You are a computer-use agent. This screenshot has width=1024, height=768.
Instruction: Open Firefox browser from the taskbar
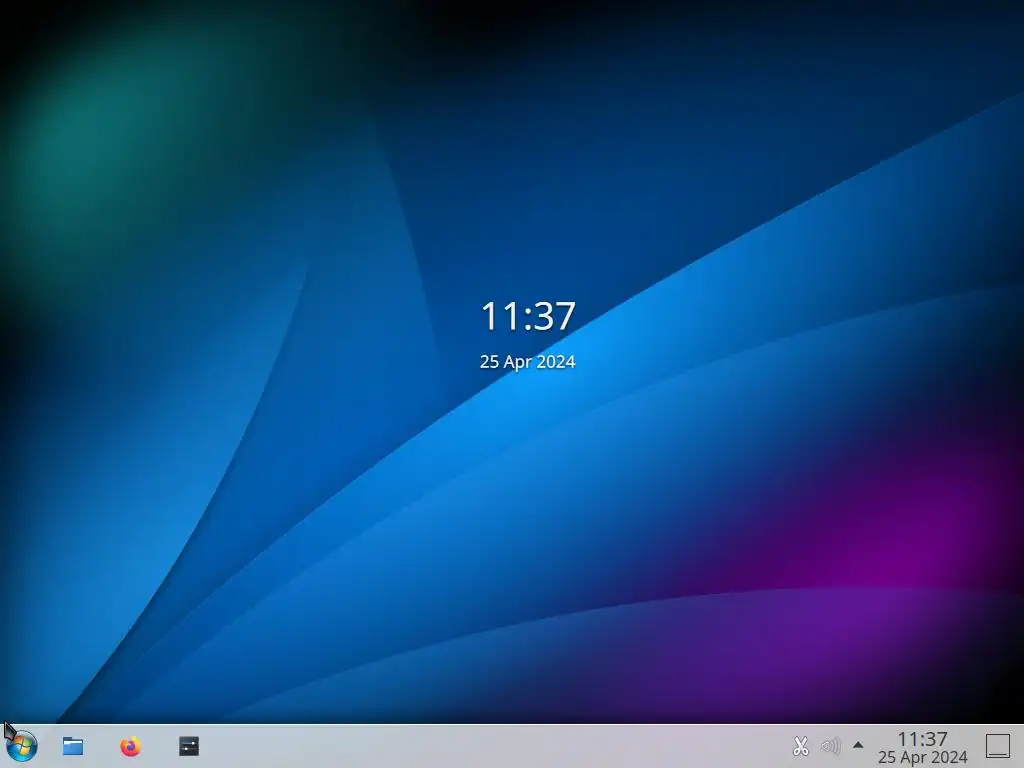pyautogui.click(x=131, y=746)
